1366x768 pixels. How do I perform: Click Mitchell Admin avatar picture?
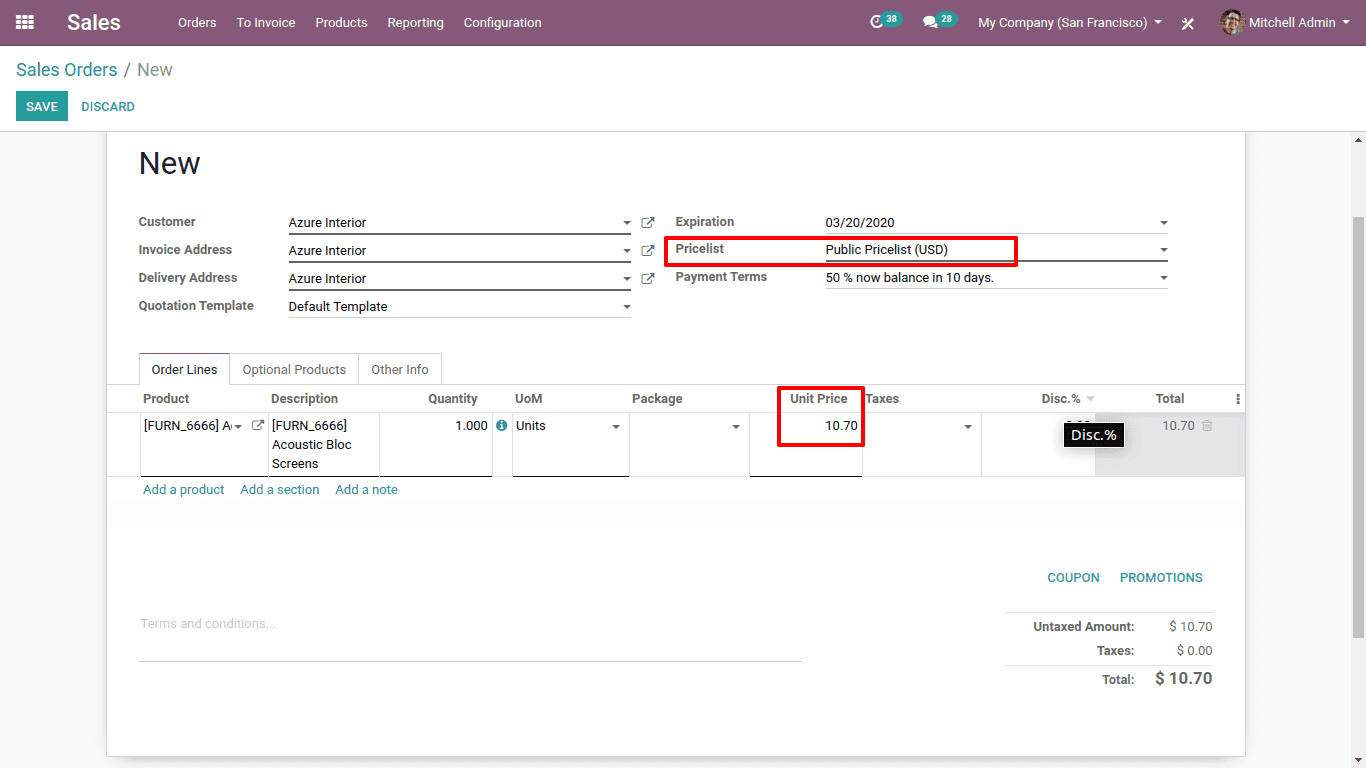tap(1232, 22)
